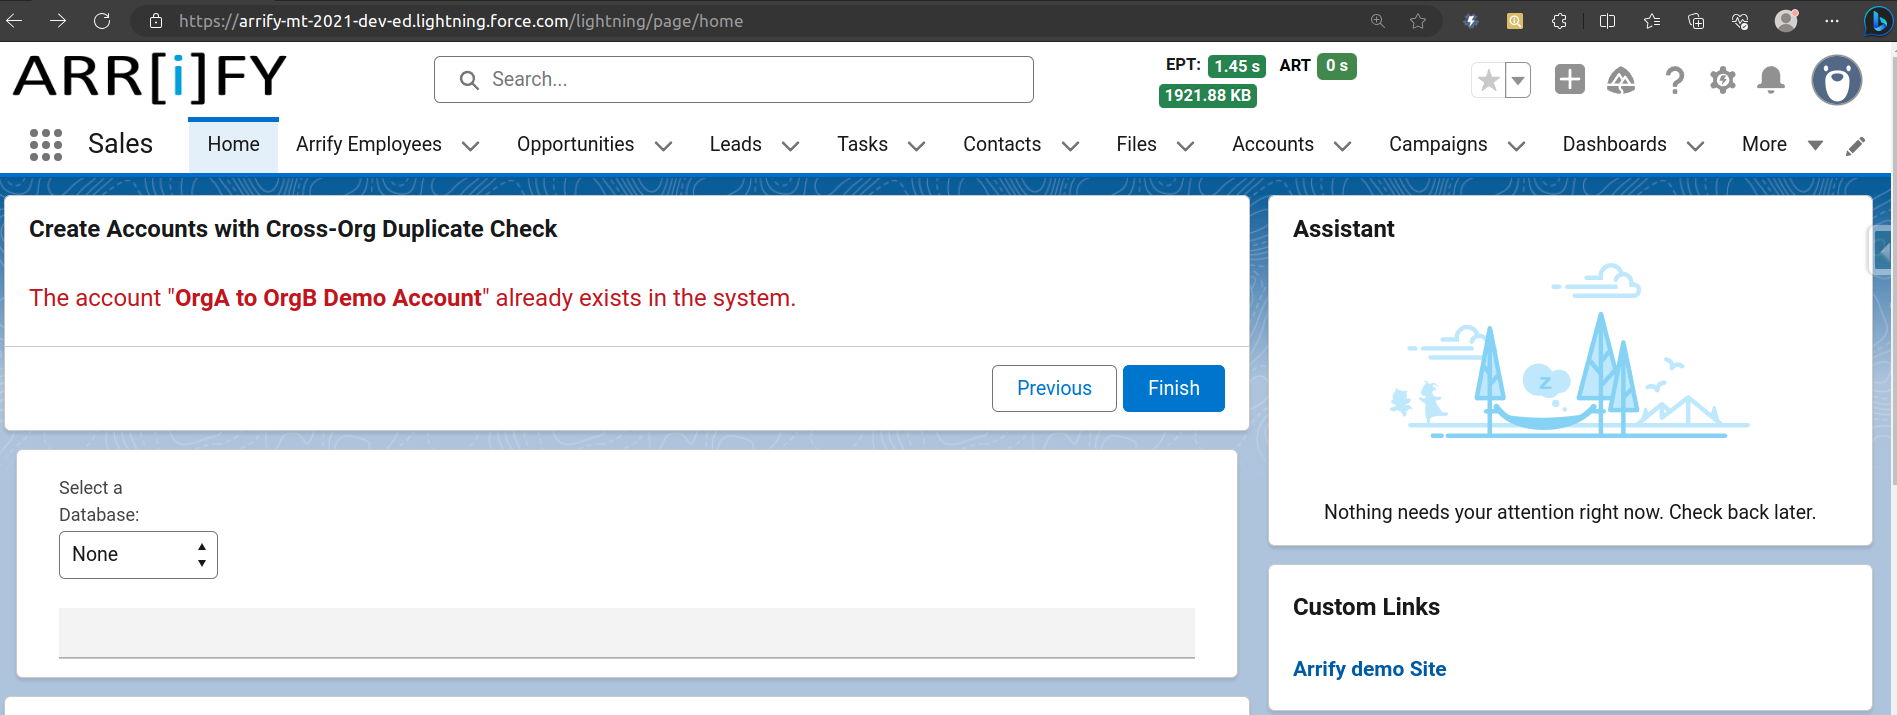This screenshot has height=715, width=1897.
Task: Show notifications bell
Action: (x=1770, y=80)
